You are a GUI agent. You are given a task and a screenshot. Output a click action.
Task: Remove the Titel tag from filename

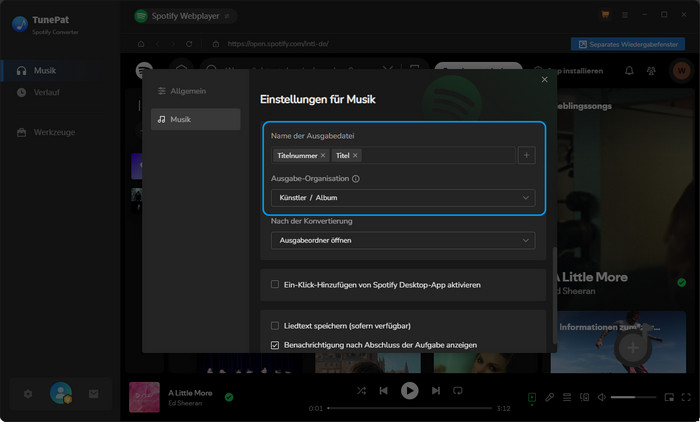pos(355,156)
